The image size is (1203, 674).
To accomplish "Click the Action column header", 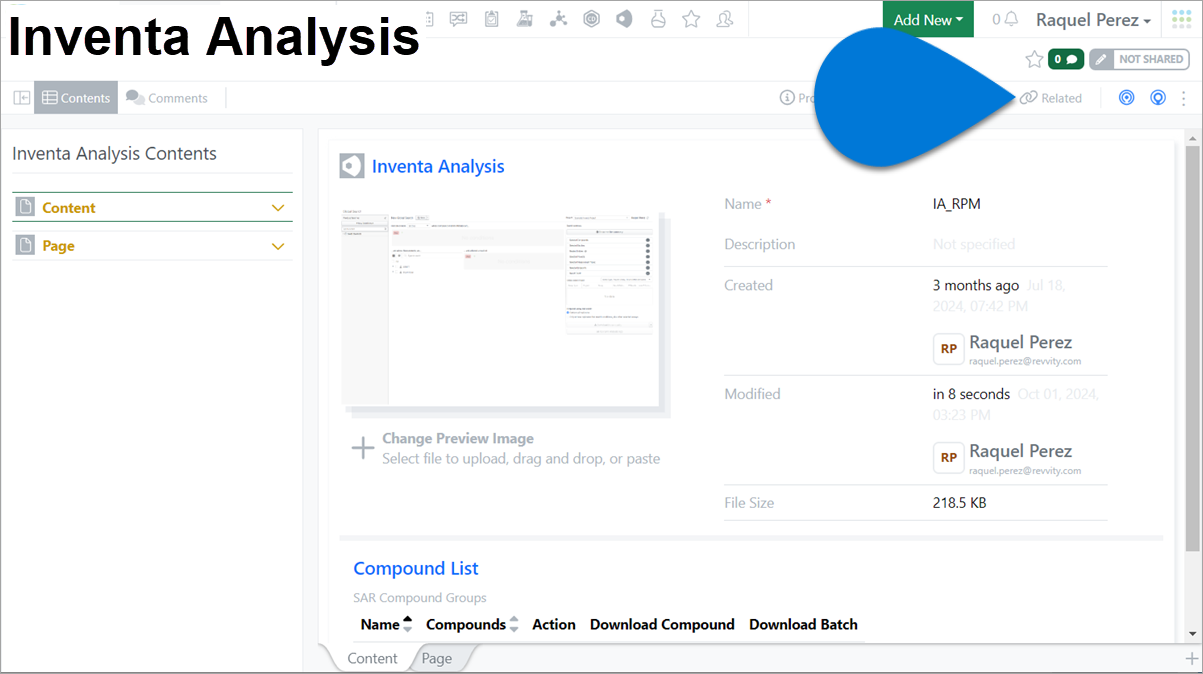I will click(x=554, y=624).
